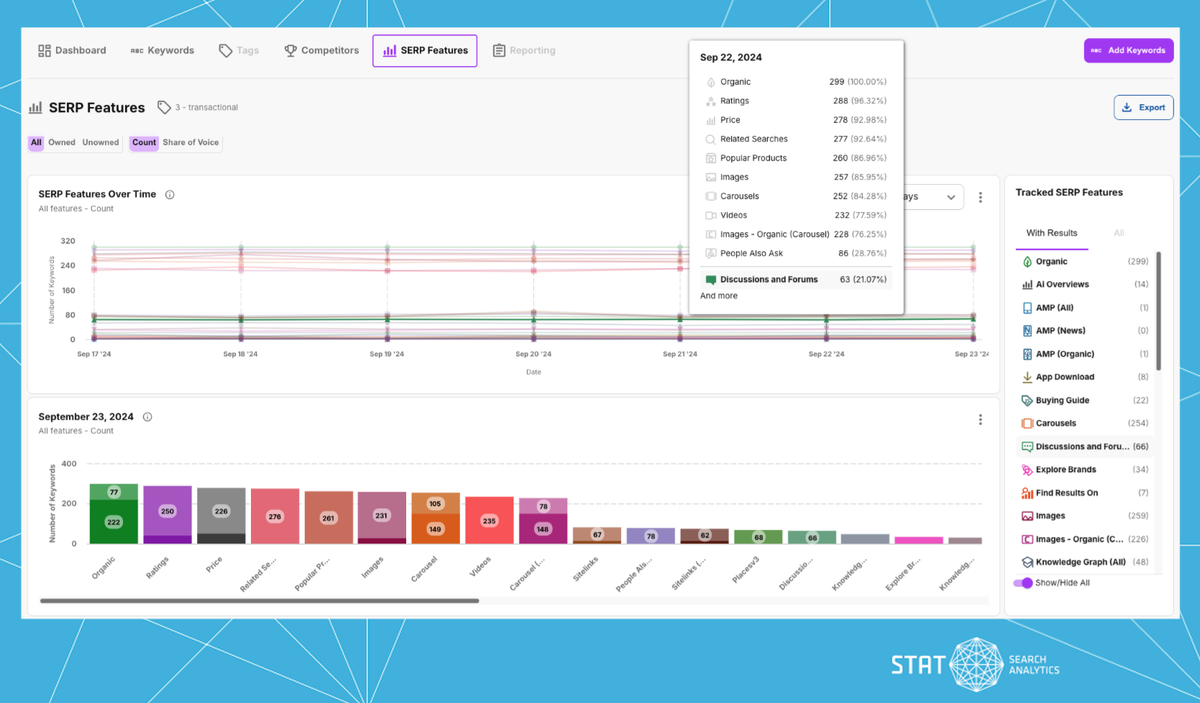Open the kebab menu on SERP Features Over Time
Viewport: 1200px width, 703px height.
[x=980, y=197]
